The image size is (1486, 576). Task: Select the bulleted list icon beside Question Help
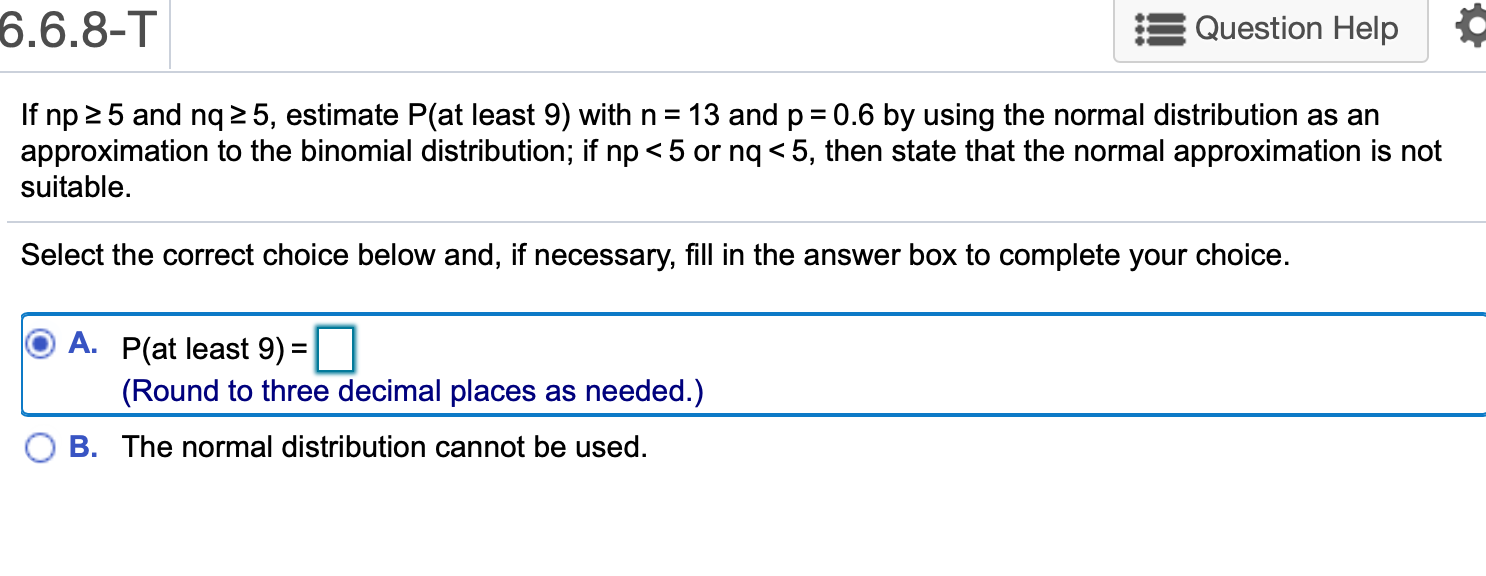click(1160, 29)
